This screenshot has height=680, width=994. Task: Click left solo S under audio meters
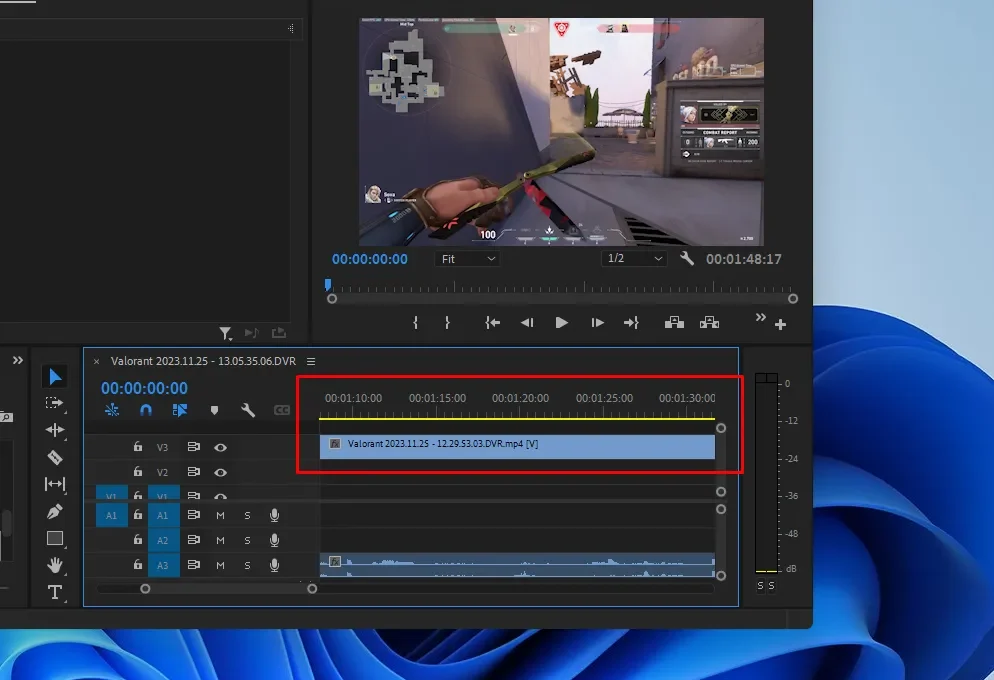click(x=760, y=586)
